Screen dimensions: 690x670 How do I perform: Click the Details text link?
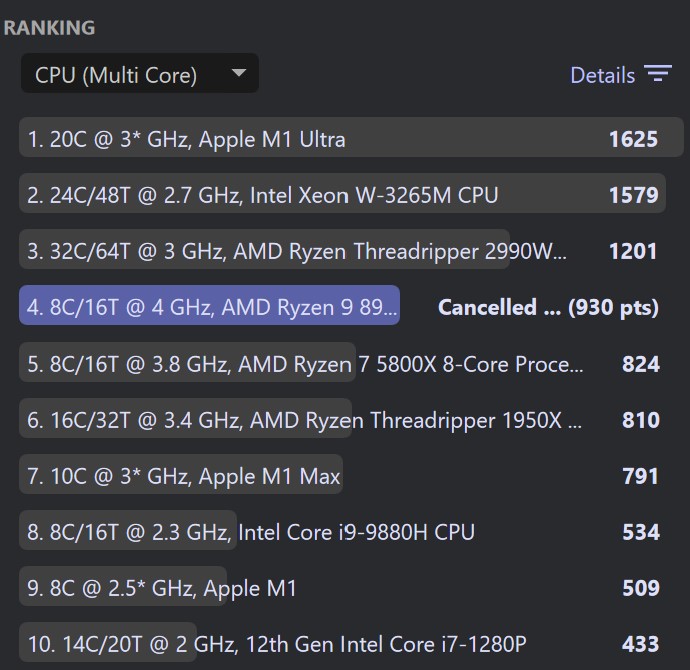pyautogui.click(x=602, y=75)
